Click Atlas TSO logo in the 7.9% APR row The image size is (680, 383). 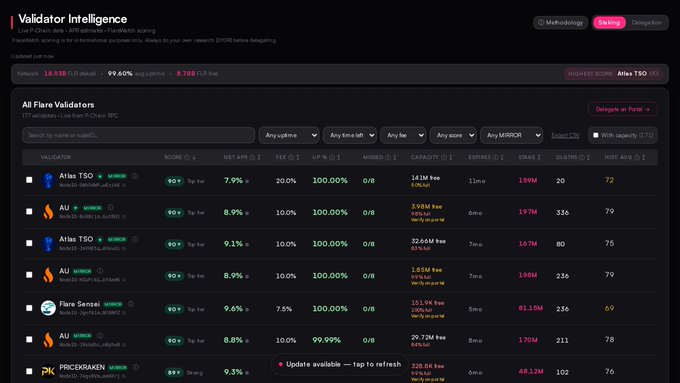48,180
